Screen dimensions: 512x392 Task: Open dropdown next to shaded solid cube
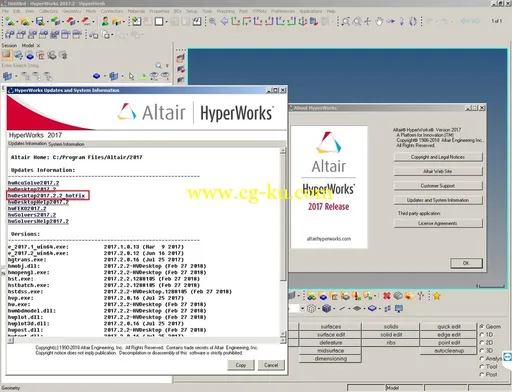334,309
